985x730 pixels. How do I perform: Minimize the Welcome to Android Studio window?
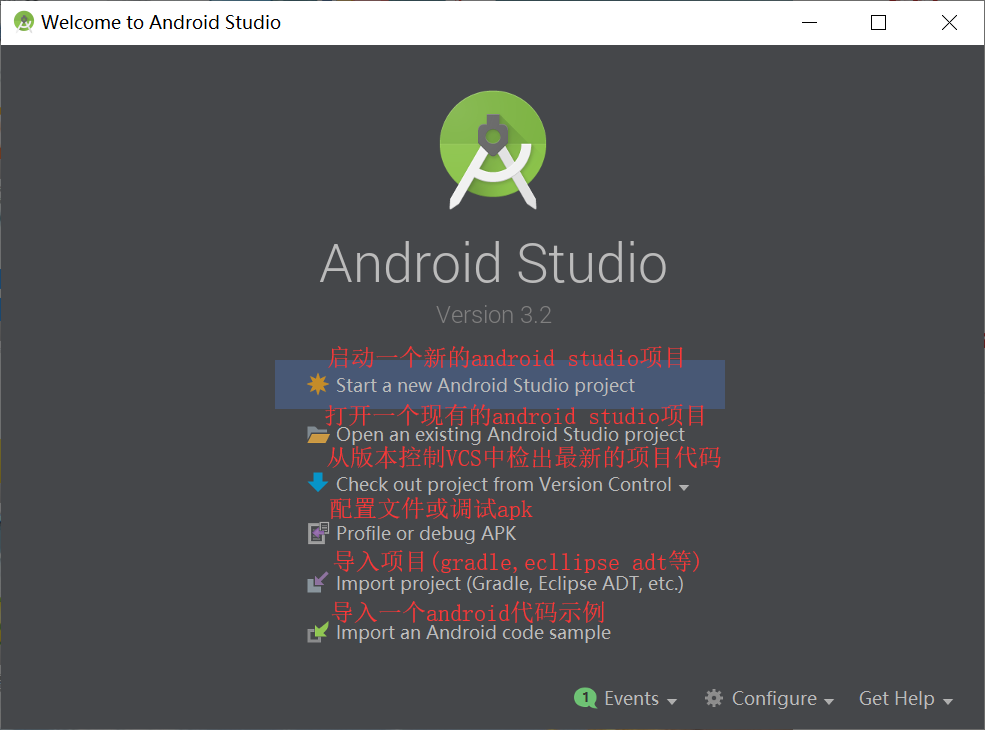click(x=809, y=22)
